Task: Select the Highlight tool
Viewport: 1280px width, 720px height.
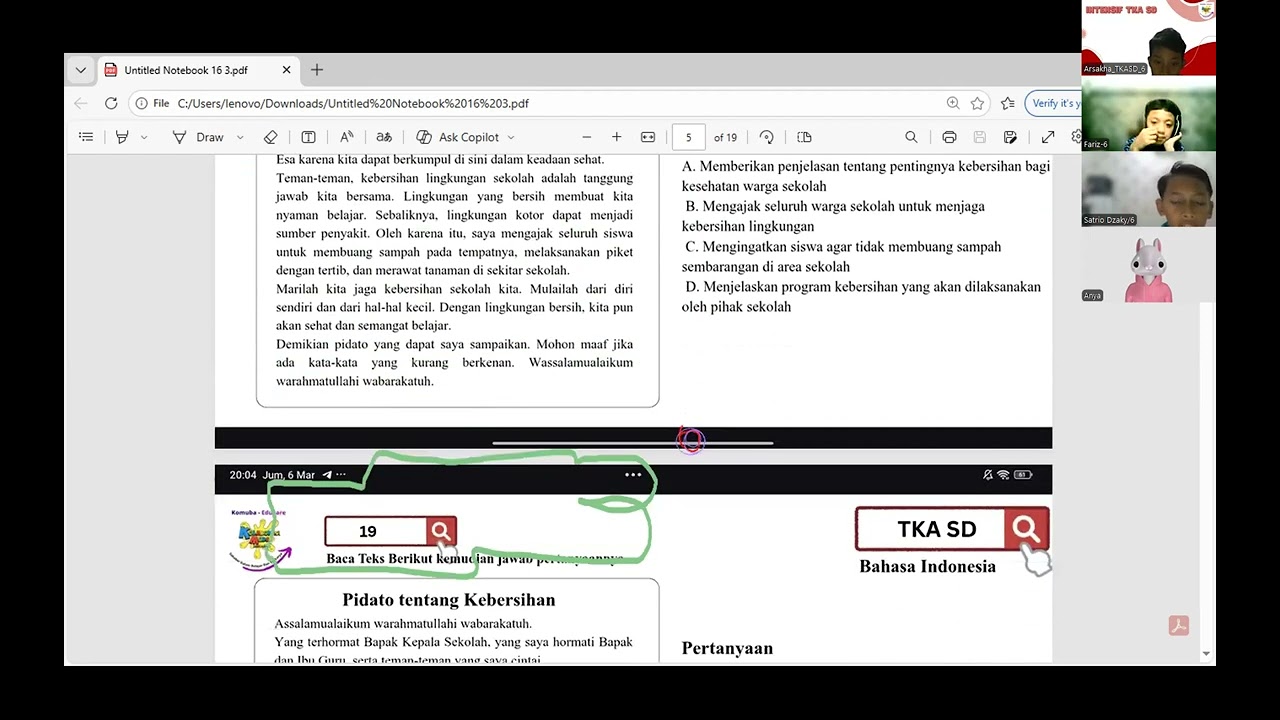Action: point(122,137)
